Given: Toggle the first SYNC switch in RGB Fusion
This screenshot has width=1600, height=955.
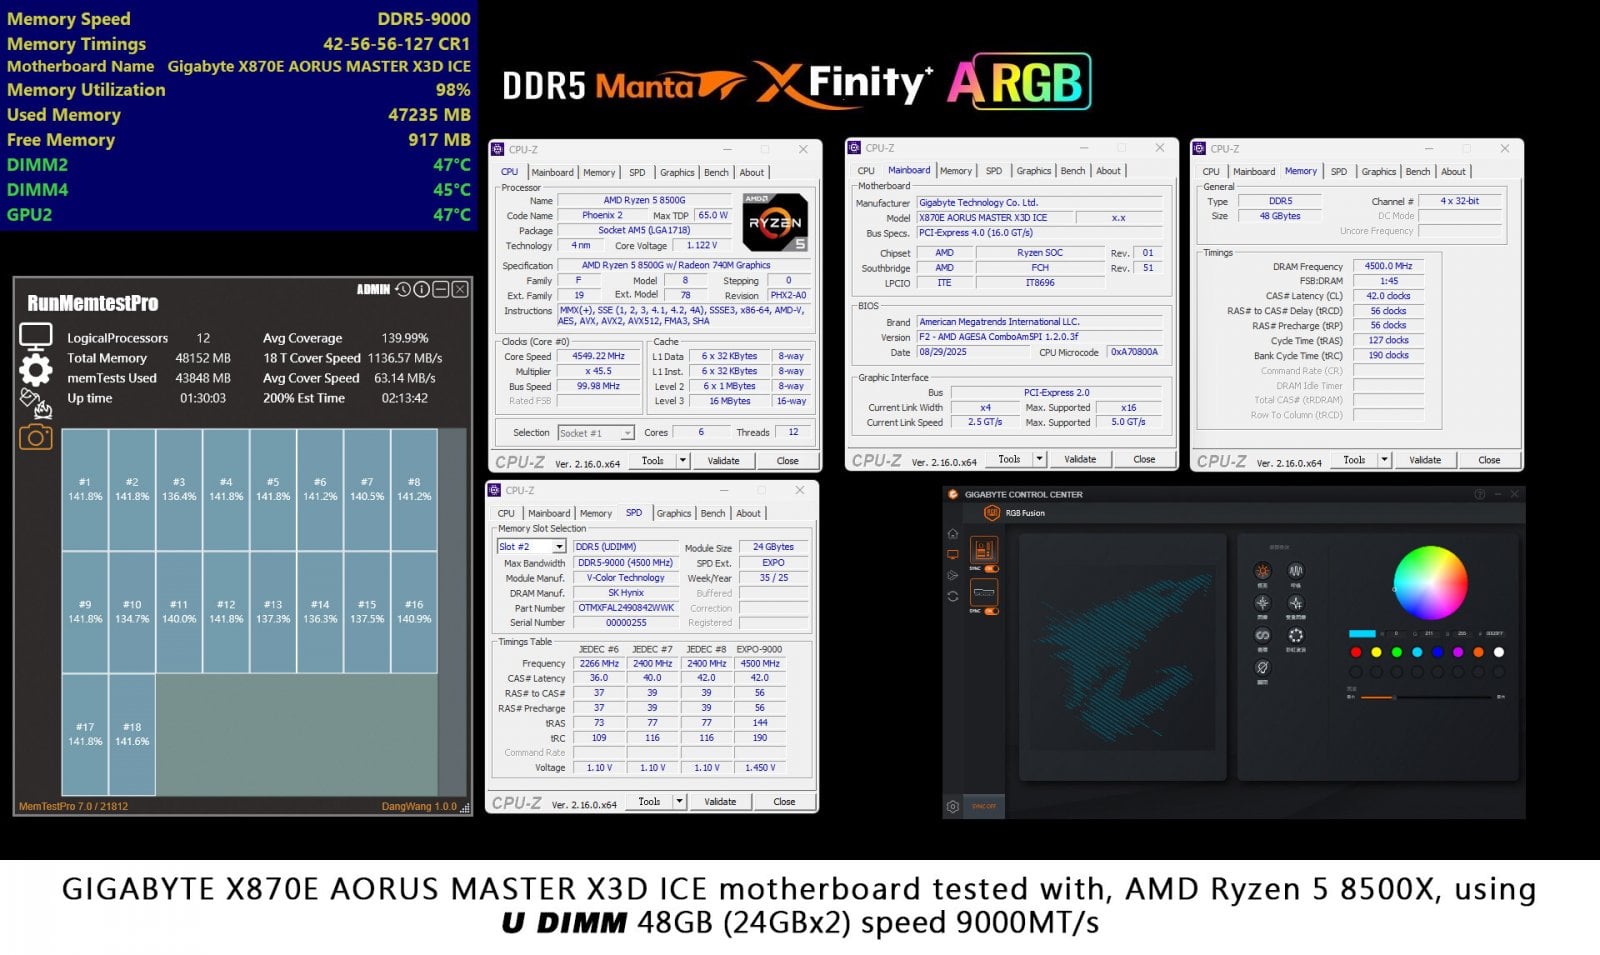Looking at the screenshot, I should (991, 568).
